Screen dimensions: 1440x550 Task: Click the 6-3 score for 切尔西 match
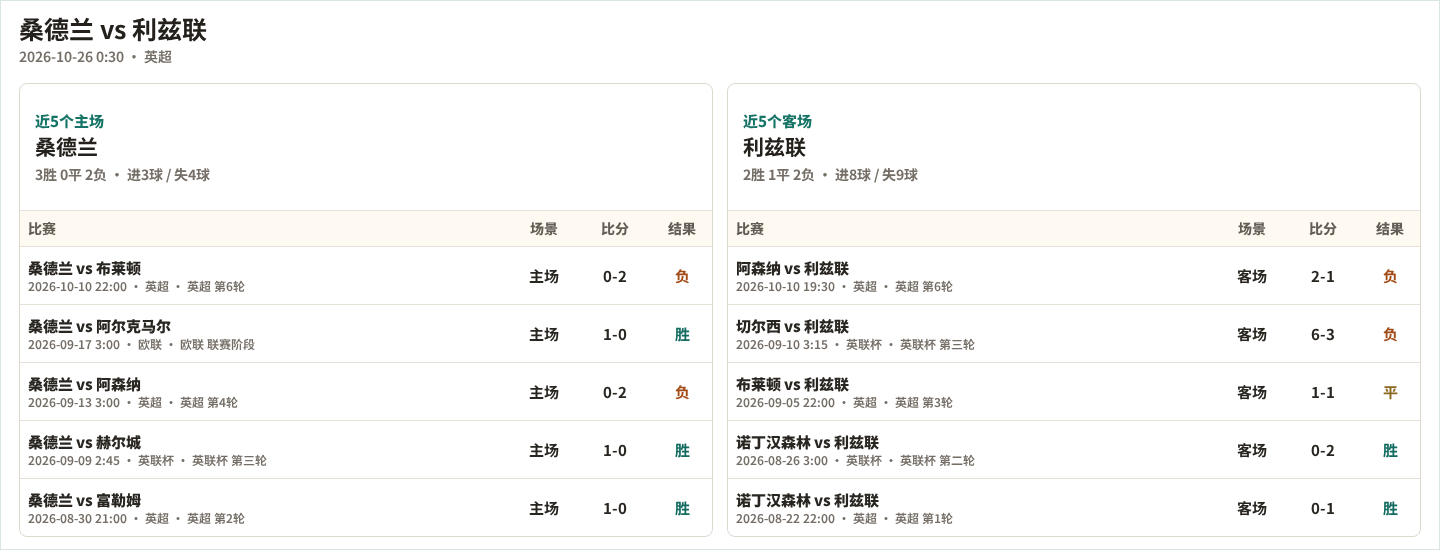coord(1323,334)
